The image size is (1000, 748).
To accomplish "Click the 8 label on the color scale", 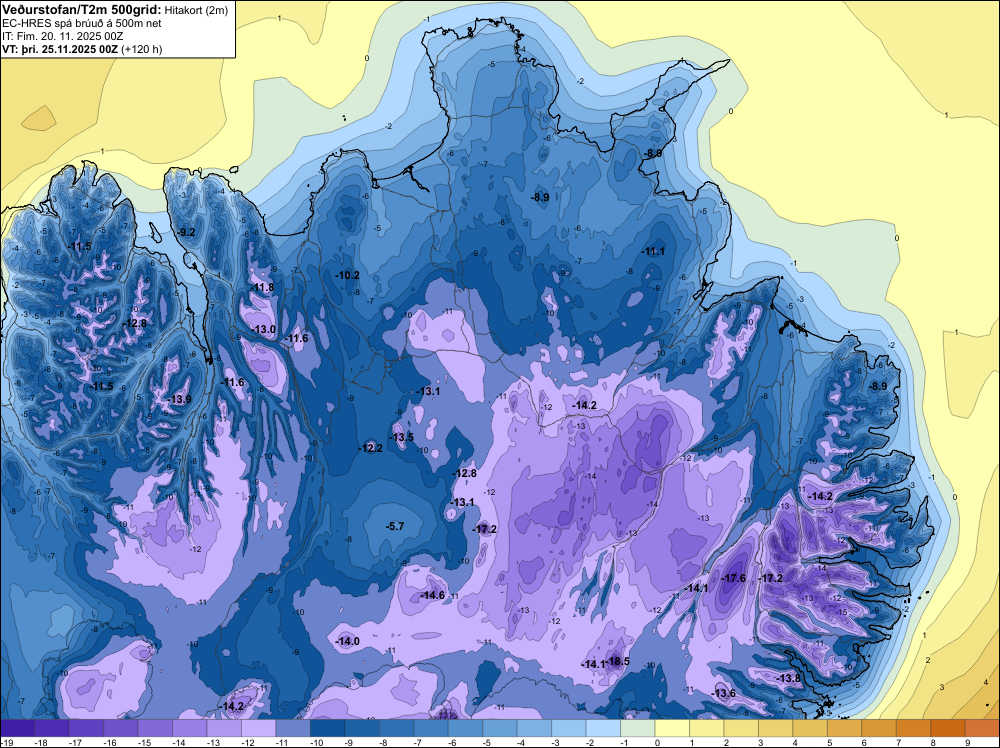I will pos(933,743).
